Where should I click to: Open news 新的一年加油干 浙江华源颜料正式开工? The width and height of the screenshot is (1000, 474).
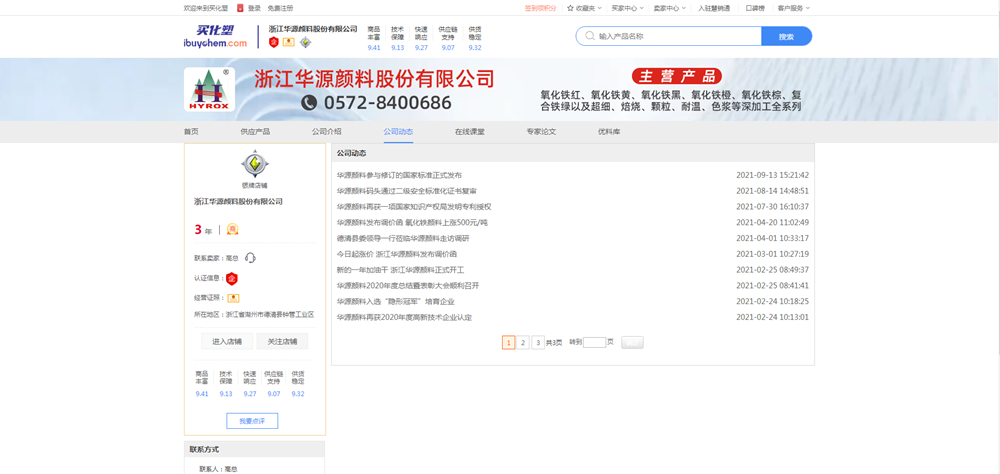coord(401,270)
